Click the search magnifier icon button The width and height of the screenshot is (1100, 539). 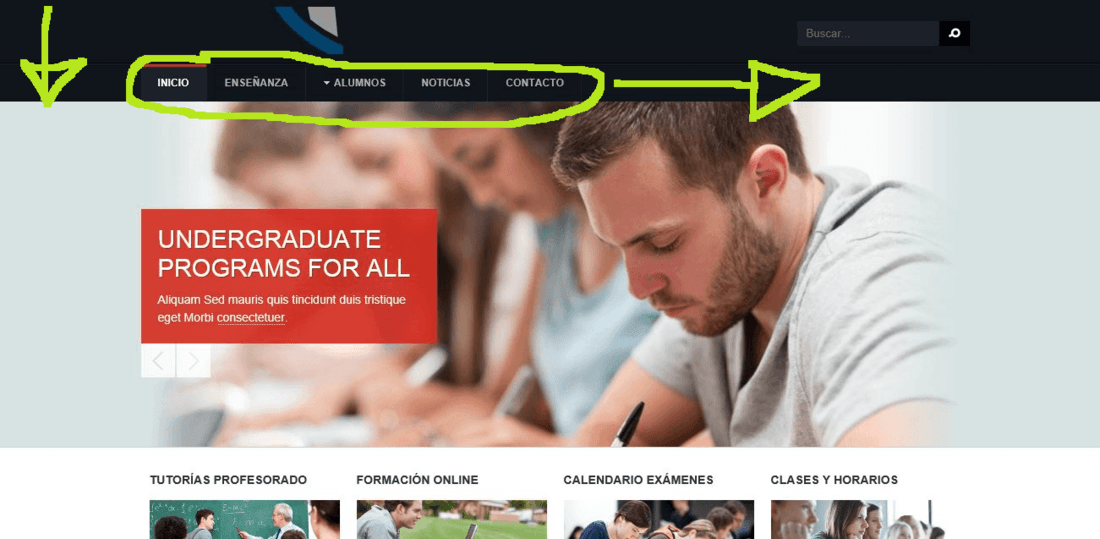(x=954, y=33)
